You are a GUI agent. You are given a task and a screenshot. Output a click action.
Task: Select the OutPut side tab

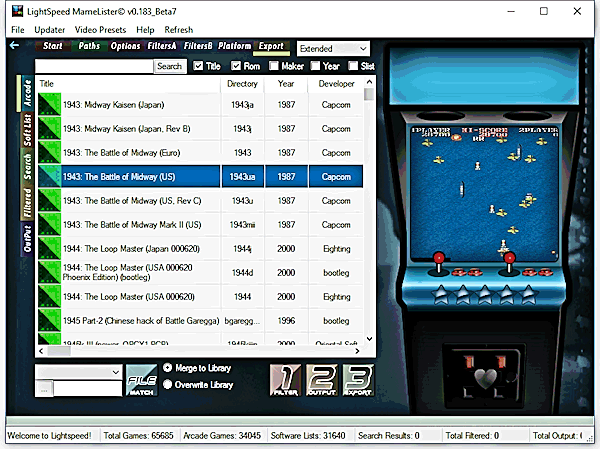[x=27, y=240]
